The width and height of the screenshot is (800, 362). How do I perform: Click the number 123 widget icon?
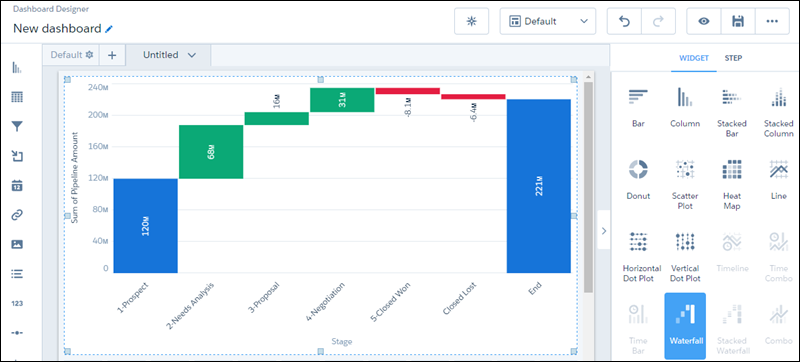click(x=17, y=303)
